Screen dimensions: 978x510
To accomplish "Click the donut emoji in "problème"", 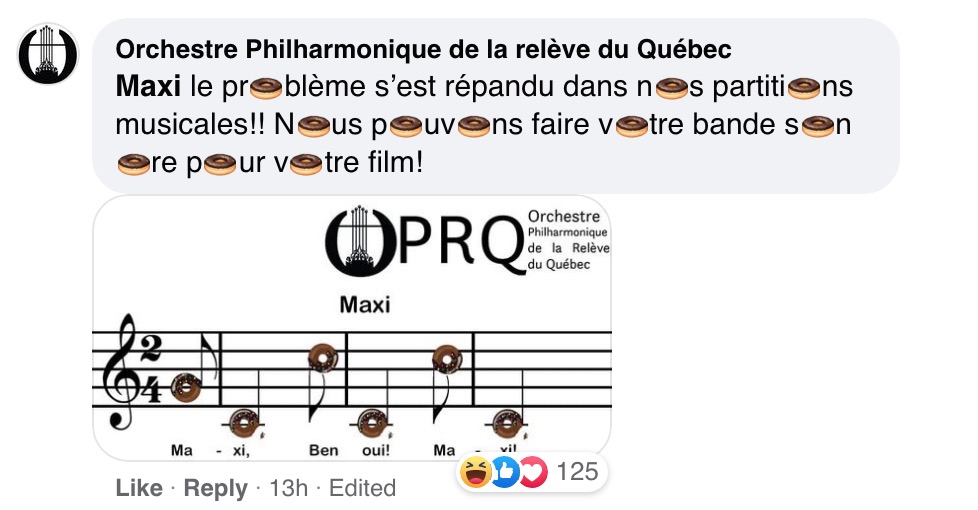I will [266, 88].
